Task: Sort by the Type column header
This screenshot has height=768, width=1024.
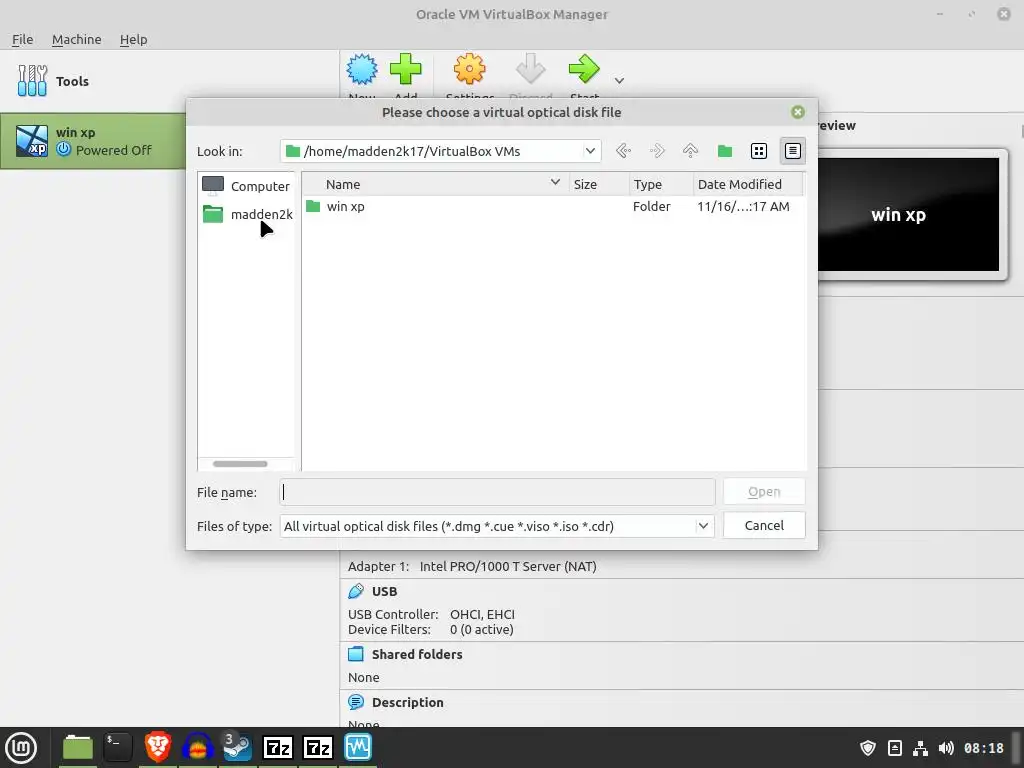Action: click(x=661, y=184)
